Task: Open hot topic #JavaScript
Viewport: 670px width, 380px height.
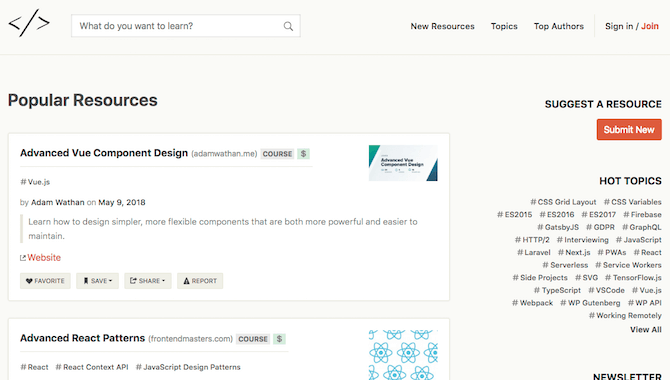Action: 638,240
